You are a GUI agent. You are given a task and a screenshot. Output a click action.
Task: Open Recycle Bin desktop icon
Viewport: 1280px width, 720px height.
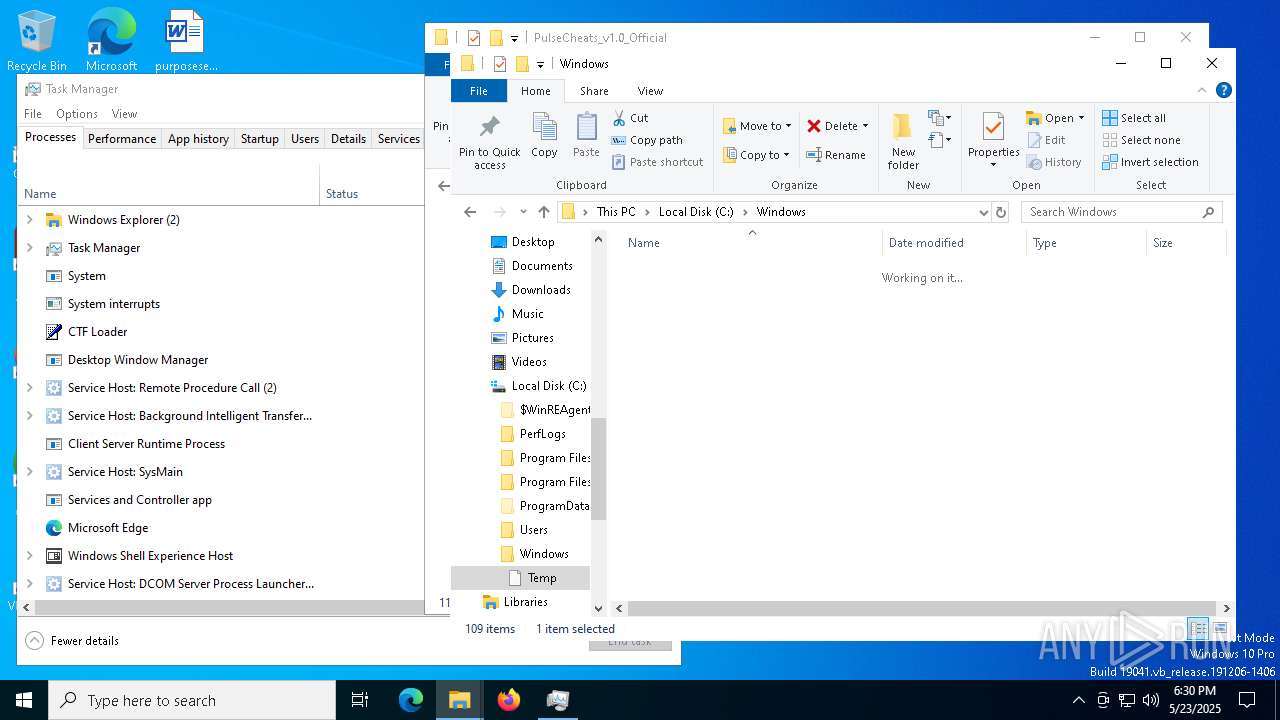click(x=37, y=40)
